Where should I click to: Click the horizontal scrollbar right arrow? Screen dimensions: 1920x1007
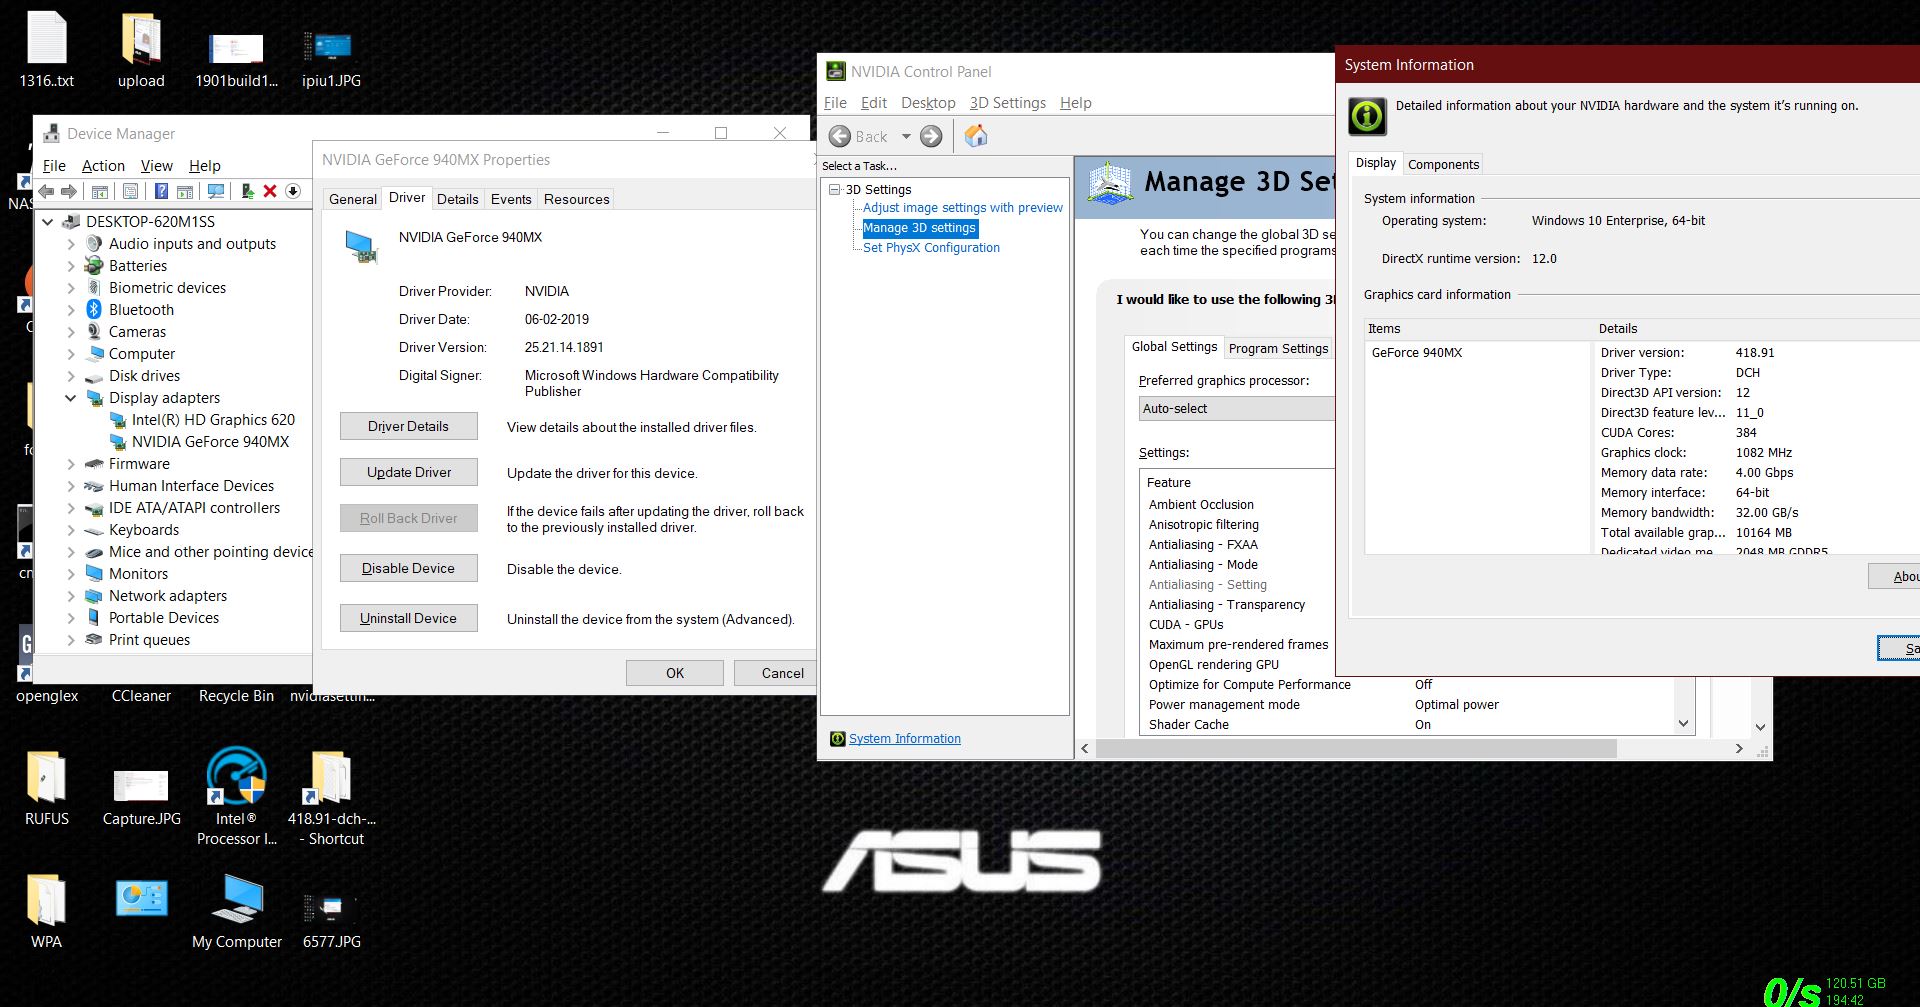1740,748
